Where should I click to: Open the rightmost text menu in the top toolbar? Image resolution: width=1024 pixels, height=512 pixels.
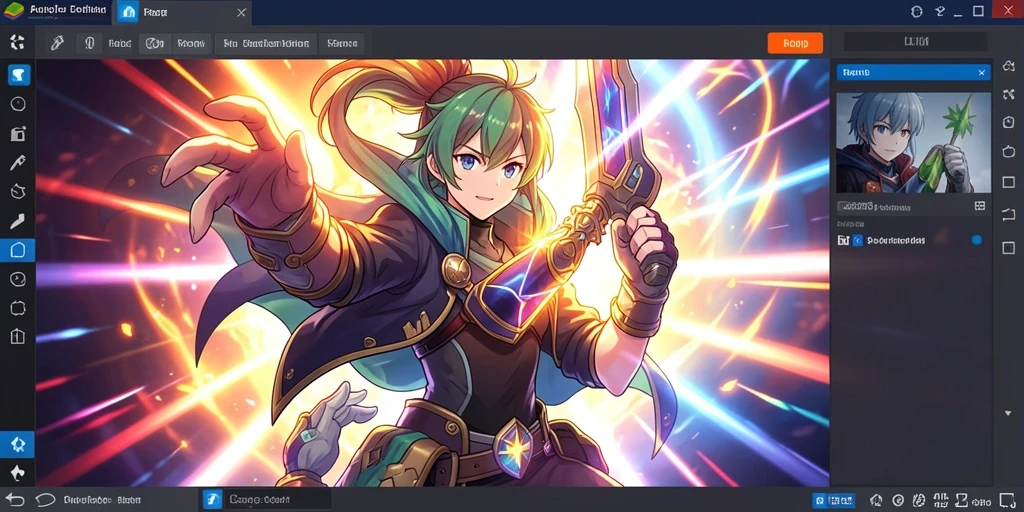[x=342, y=44]
